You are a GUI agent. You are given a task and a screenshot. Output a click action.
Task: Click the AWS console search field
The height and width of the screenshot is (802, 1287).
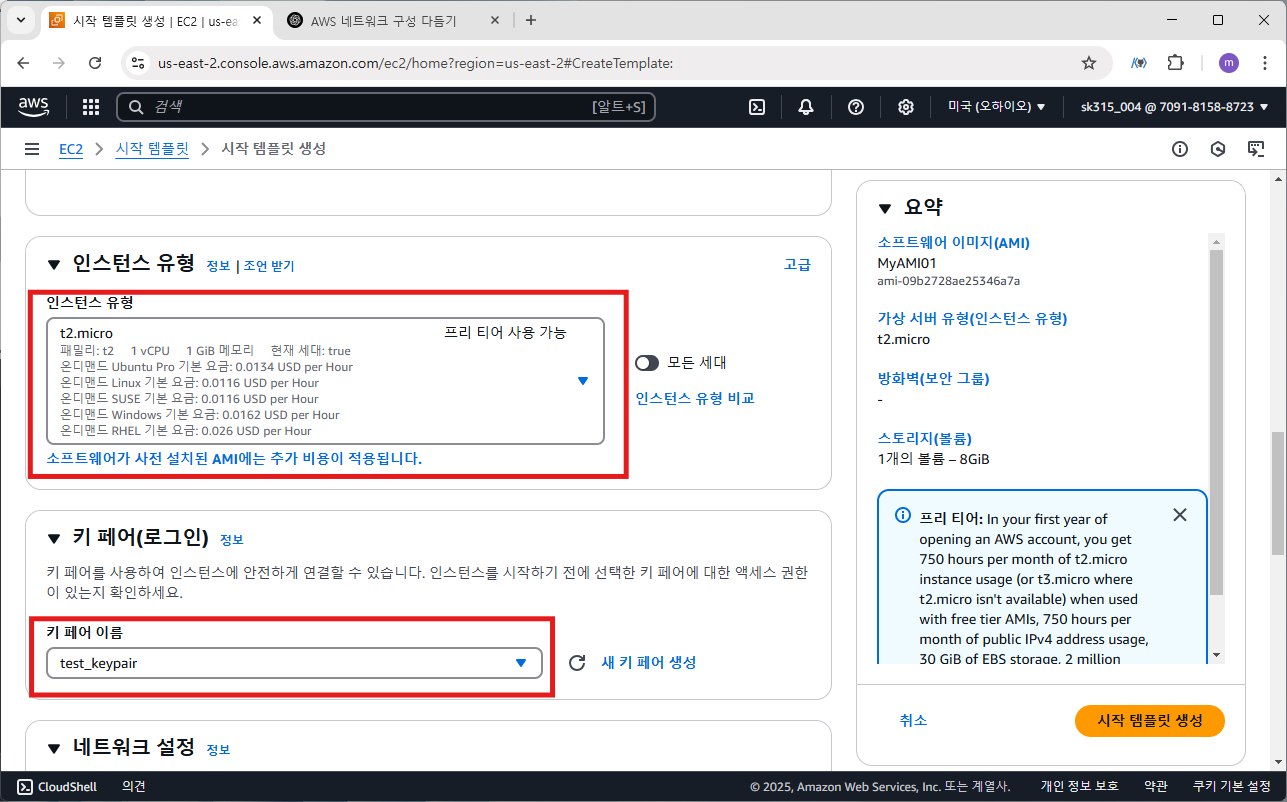386,107
